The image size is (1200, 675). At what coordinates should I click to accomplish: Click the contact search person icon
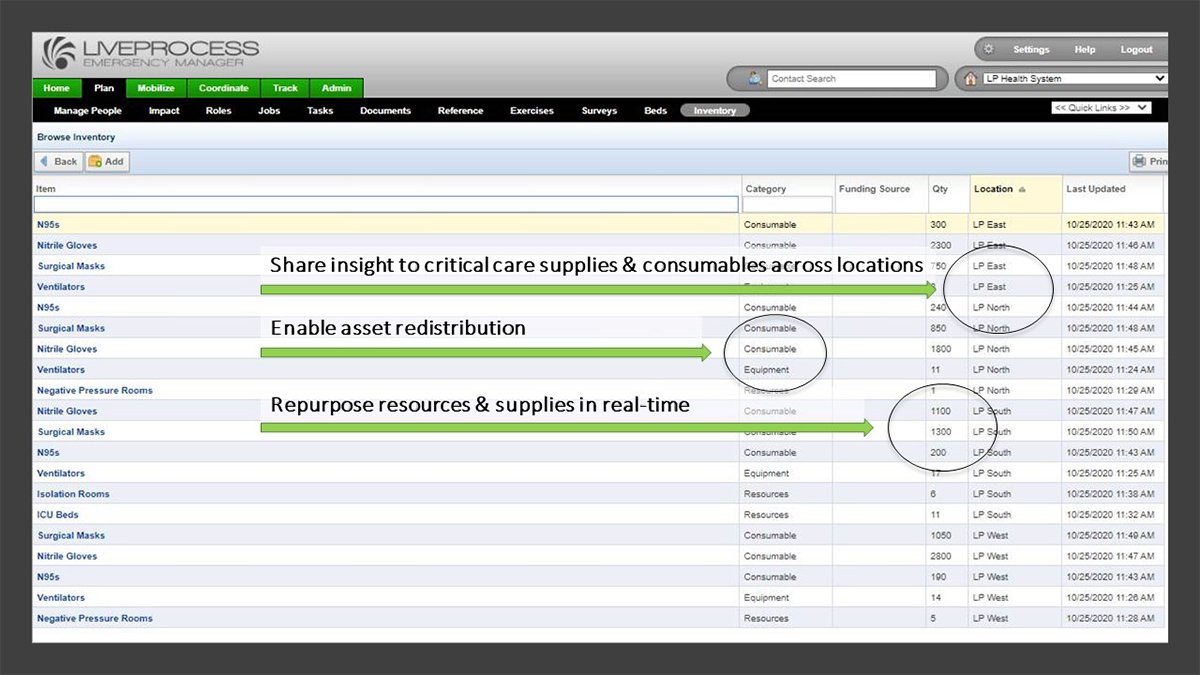754,78
